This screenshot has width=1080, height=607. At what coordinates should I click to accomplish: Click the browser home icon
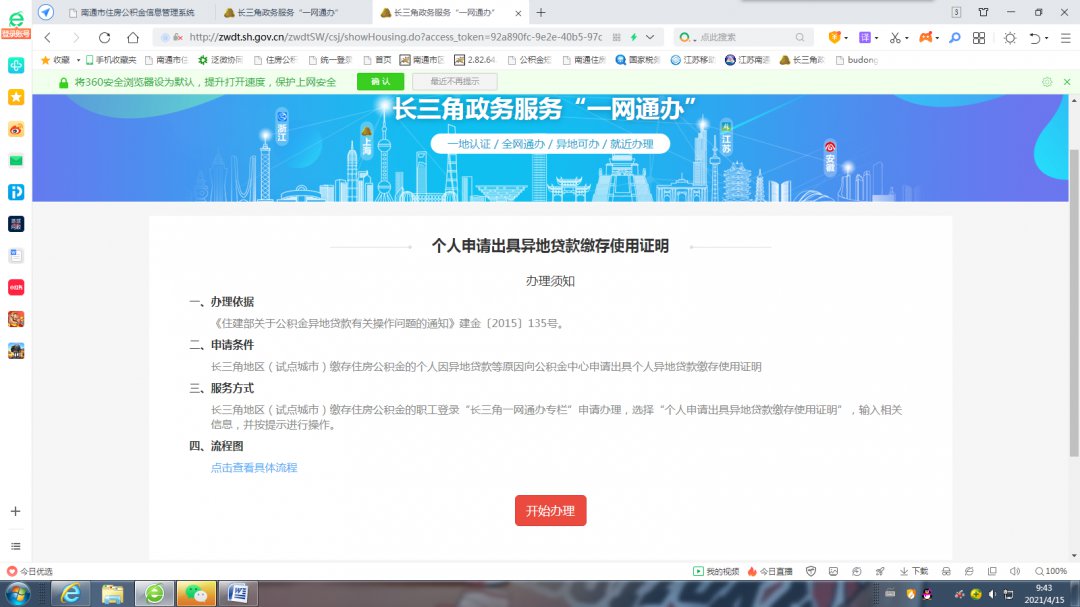[132, 37]
